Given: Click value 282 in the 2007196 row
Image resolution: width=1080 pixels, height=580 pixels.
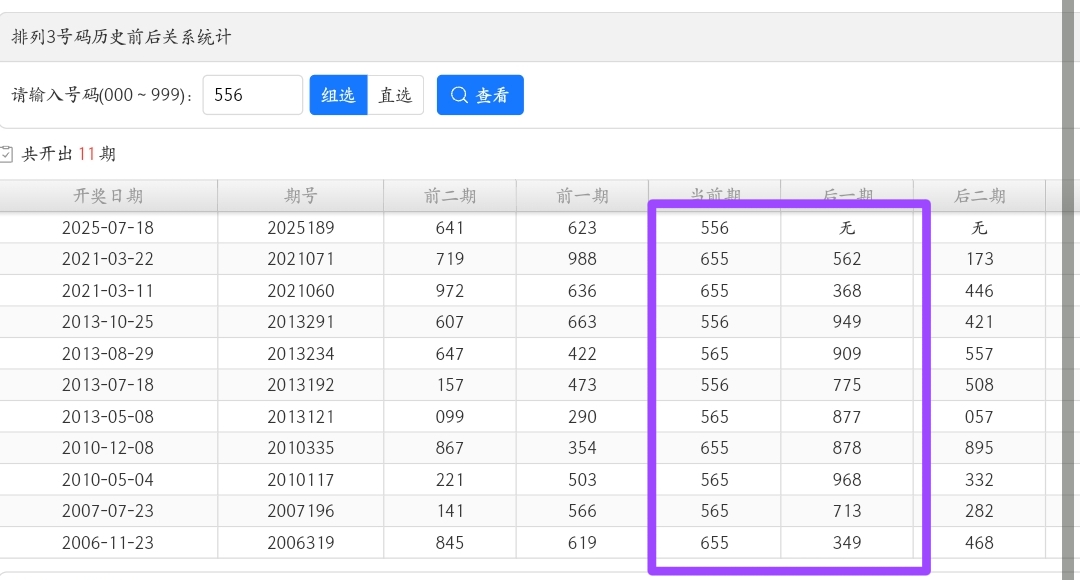Looking at the screenshot, I should (x=979, y=510).
